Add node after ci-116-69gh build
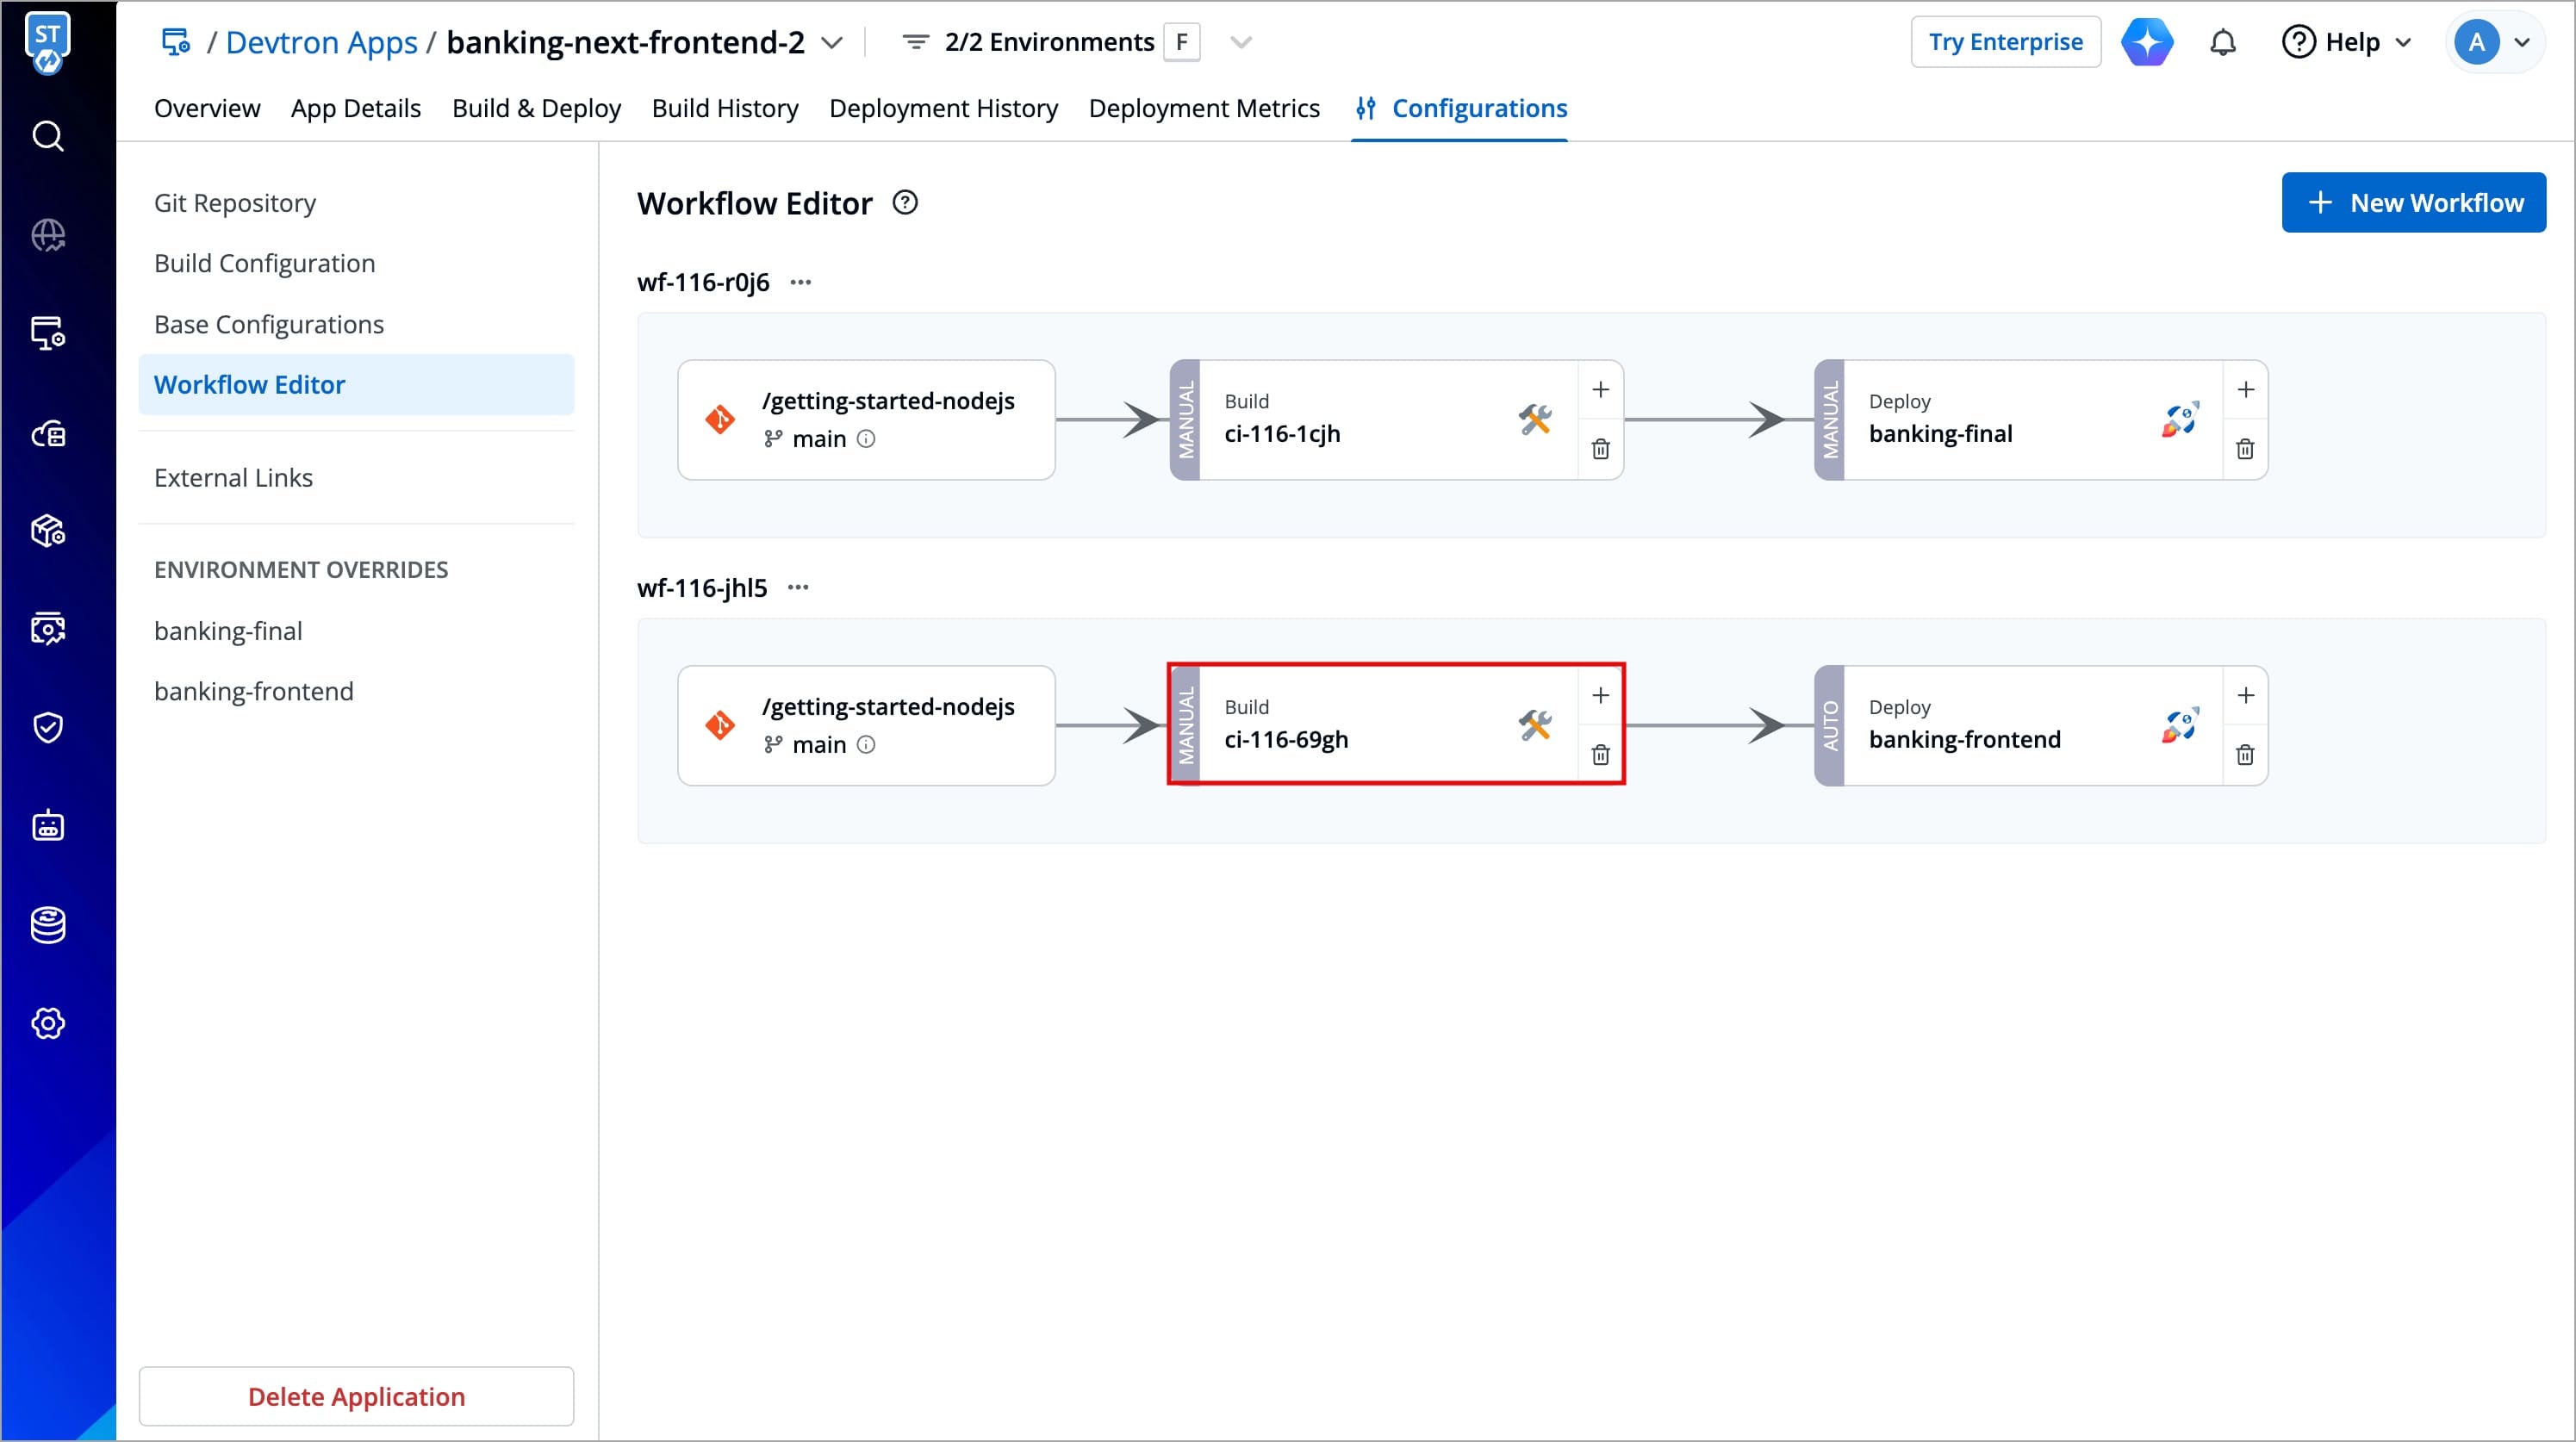Screen dimensions: 2576x1442 (1600, 695)
